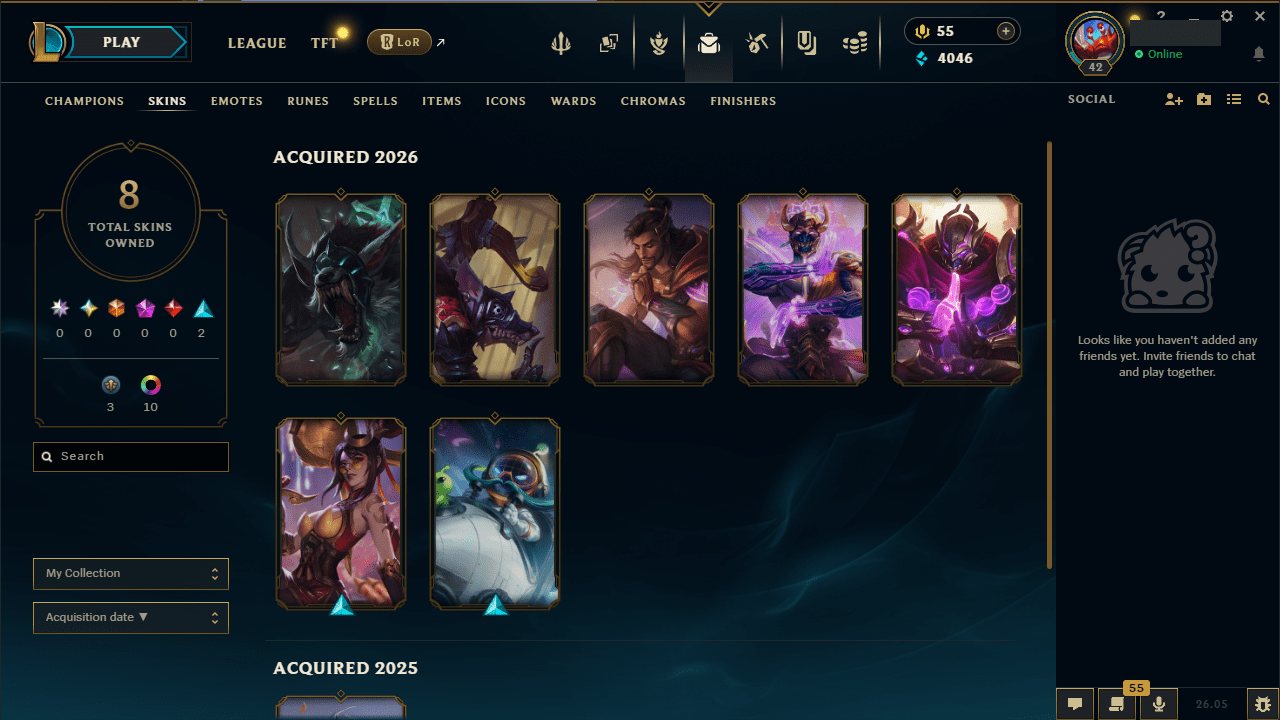Open the notifications bell icon
1280x720 pixels.
pos(1259,54)
